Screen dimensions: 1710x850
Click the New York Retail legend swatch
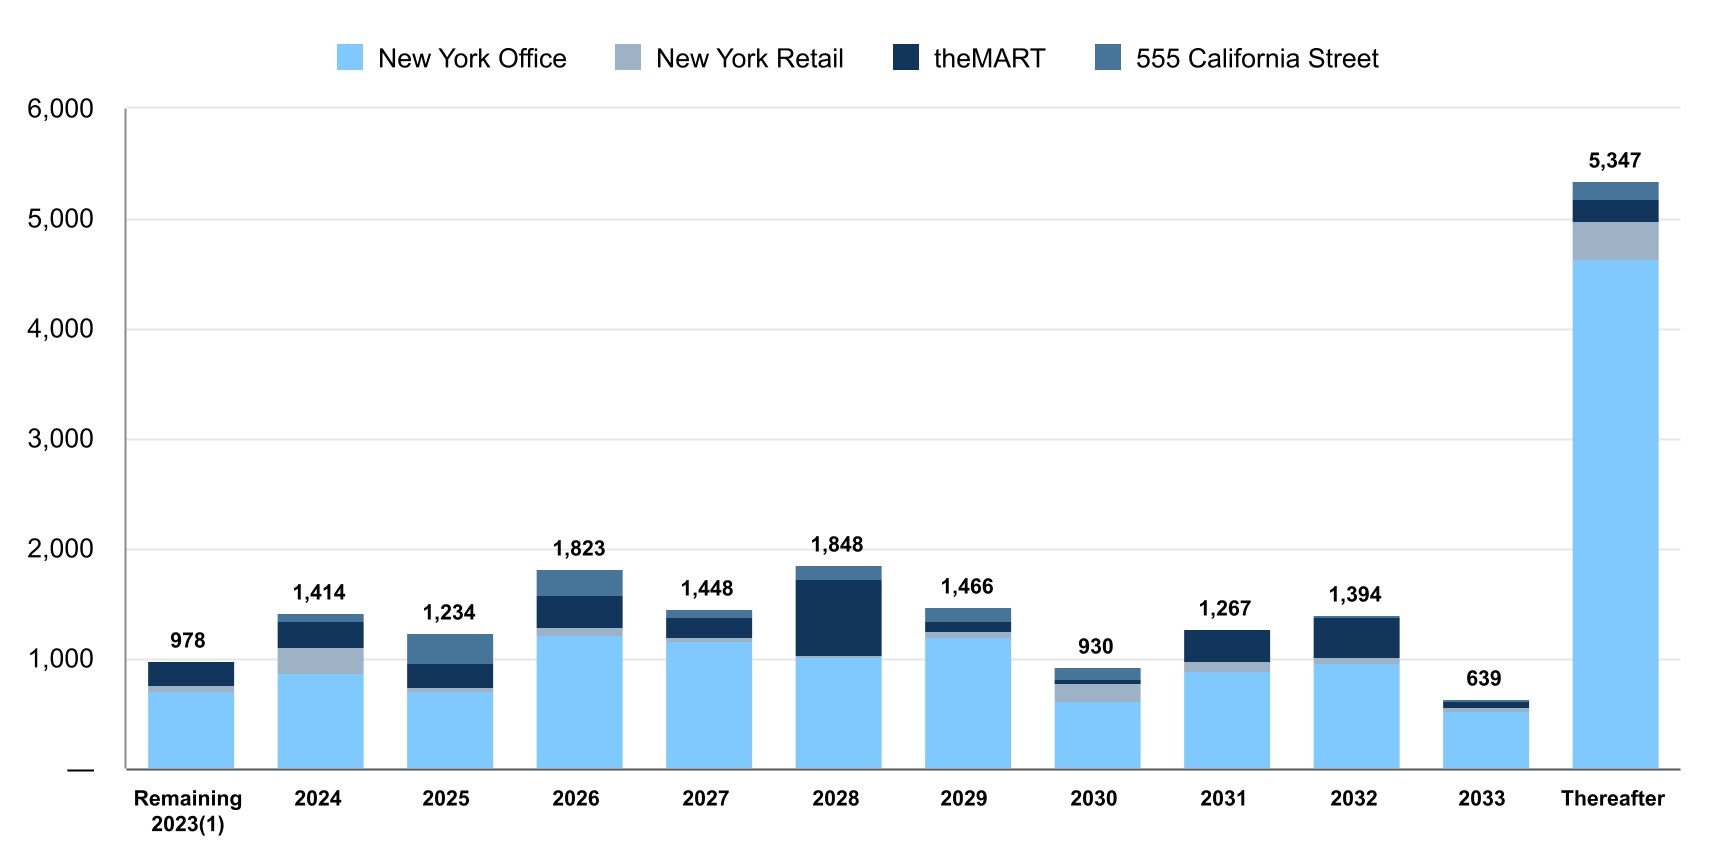628,57
